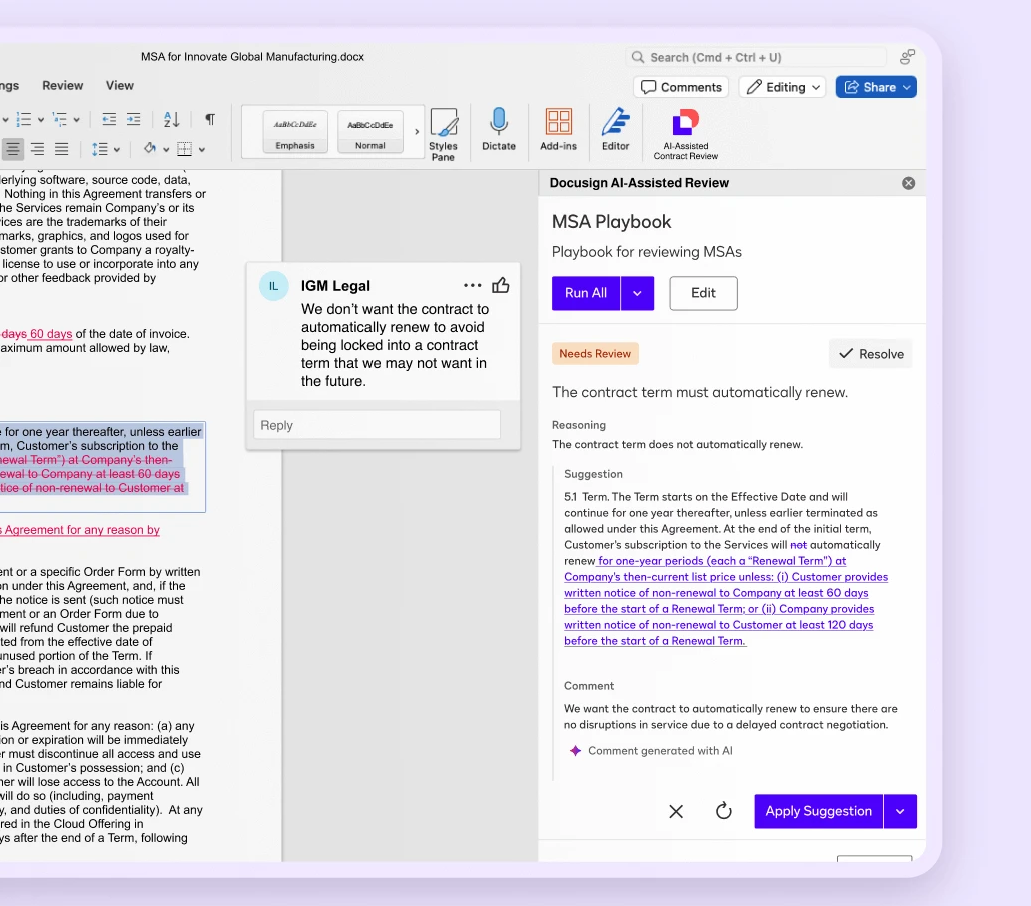Open the shading color dropdown arrow
1031x906 pixels.
click(x=166, y=150)
